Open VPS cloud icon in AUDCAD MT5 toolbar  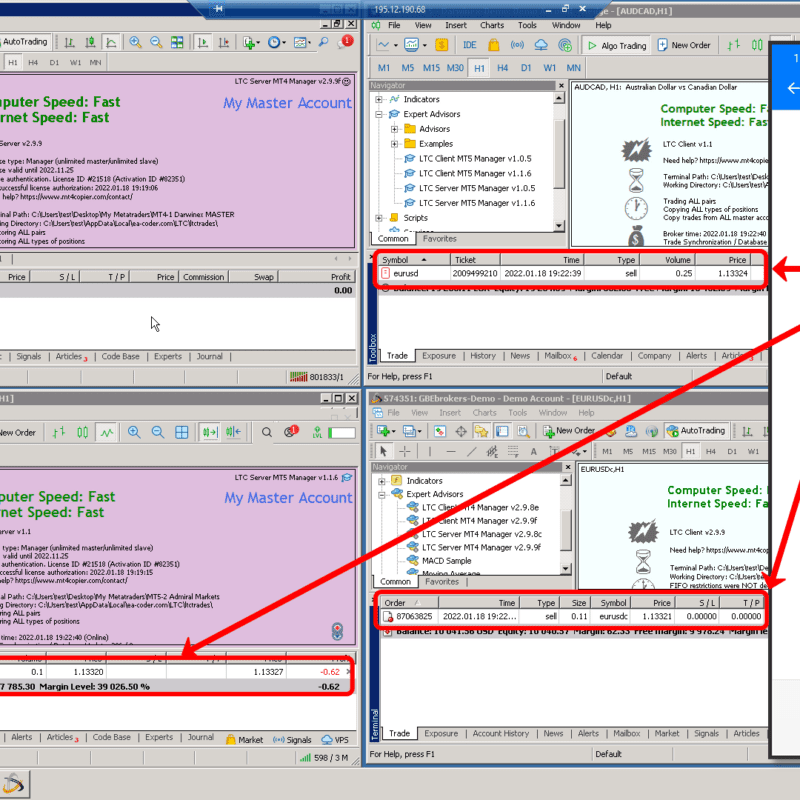pyautogui.click(x=541, y=45)
